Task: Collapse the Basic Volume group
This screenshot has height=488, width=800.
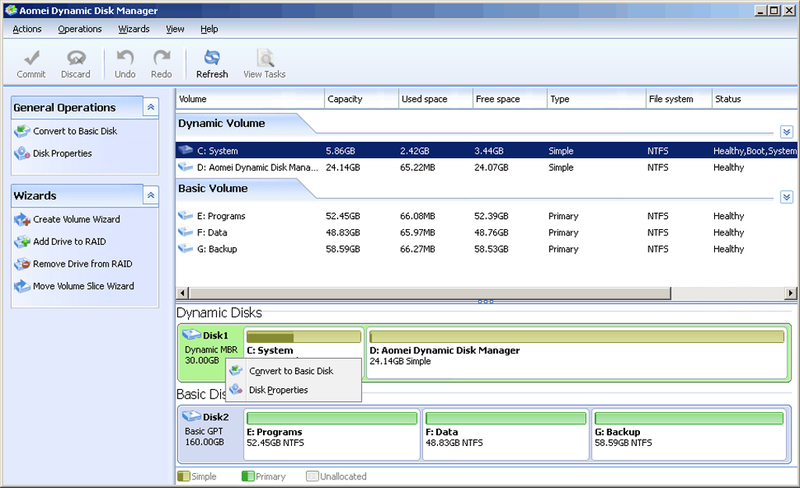Action: [786, 197]
